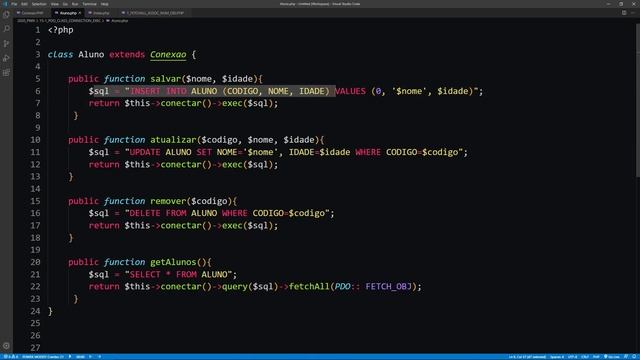
Task: Click line number 12 in the gutter
Action: (x=35, y=164)
